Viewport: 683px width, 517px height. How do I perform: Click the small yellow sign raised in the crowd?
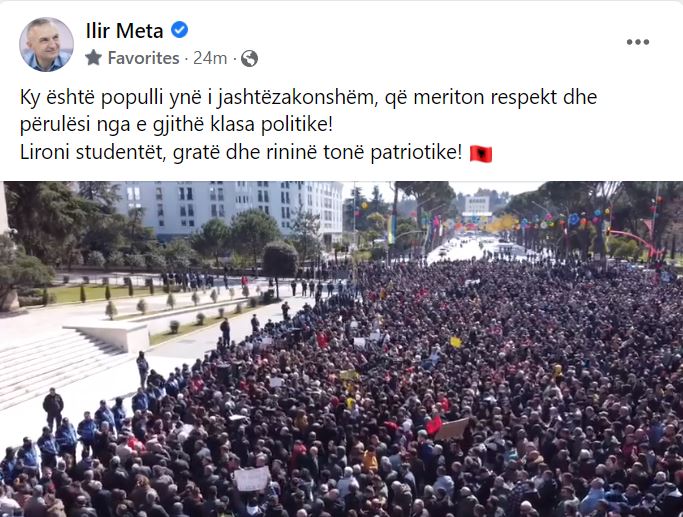tap(456, 342)
